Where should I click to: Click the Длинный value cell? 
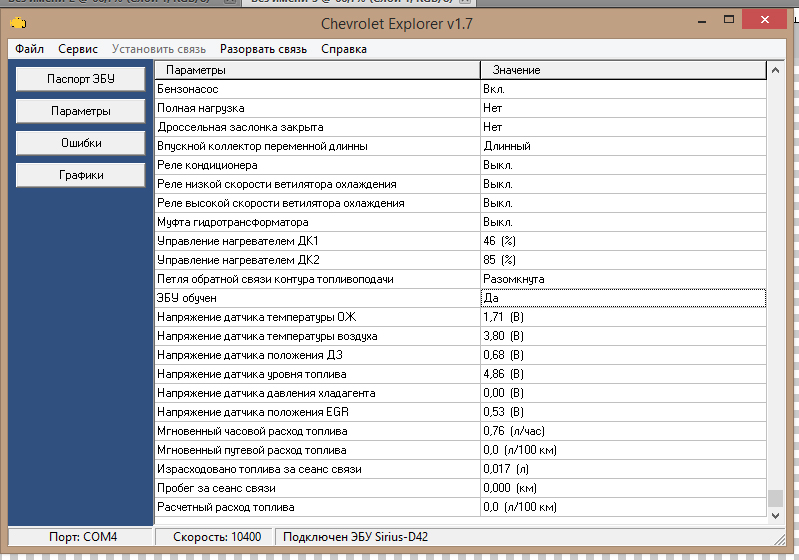[623, 146]
